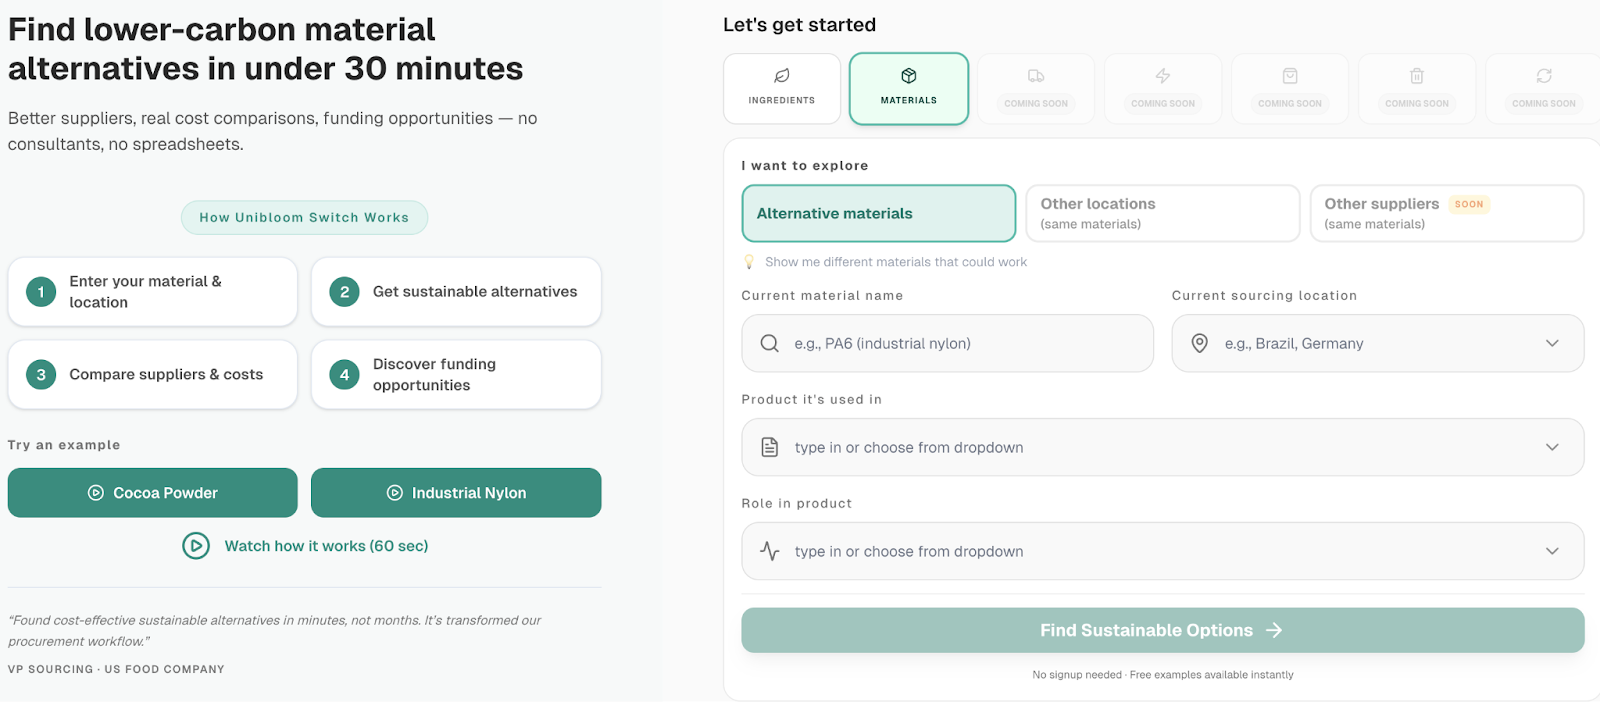Click the 'Try an example' label
Image resolution: width=1600 pixels, height=702 pixels.
click(x=64, y=445)
